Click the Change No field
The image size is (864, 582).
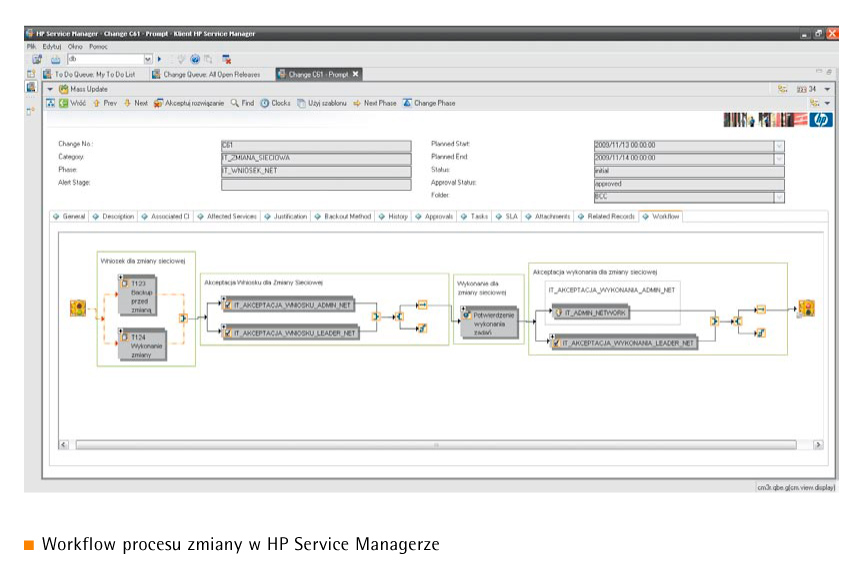coord(316,146)
